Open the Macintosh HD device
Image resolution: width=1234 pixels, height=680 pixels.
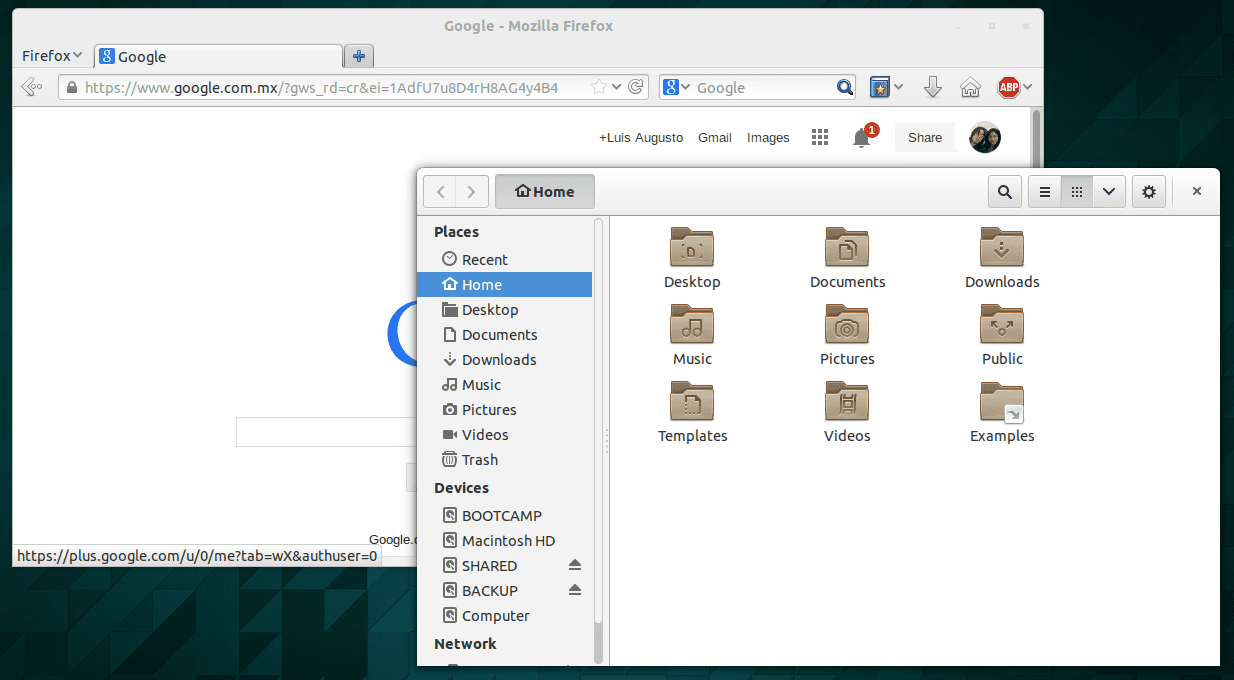coord(504,541)
